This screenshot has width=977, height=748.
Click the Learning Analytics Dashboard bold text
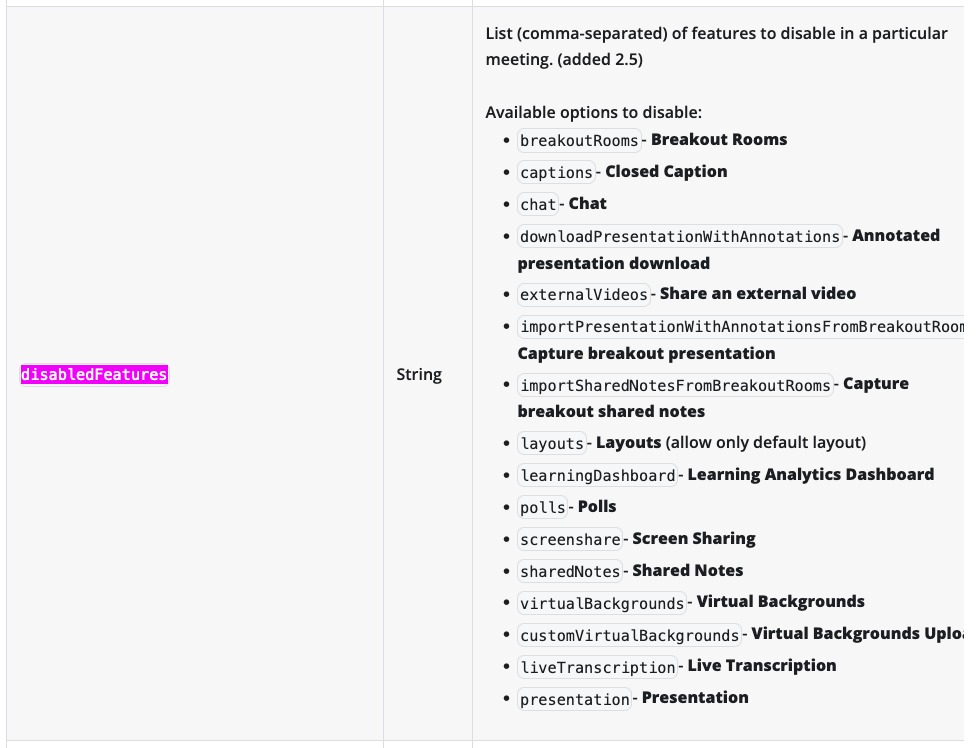811,474
